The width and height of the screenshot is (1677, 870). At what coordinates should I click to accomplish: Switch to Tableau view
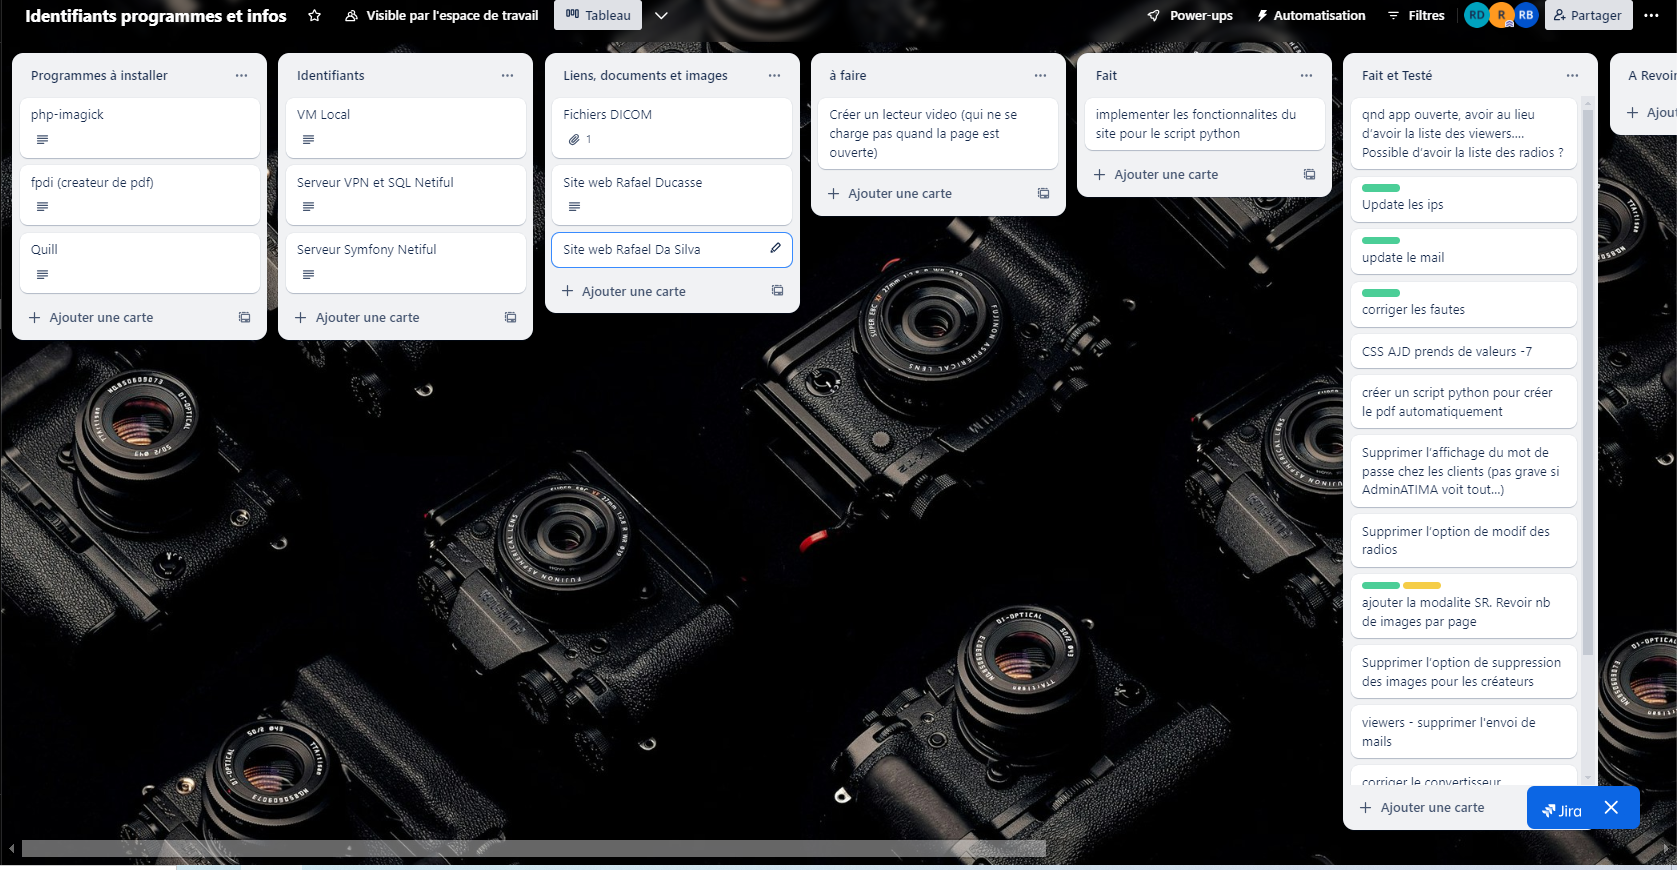pyautogui.click(x=598, y=15)
